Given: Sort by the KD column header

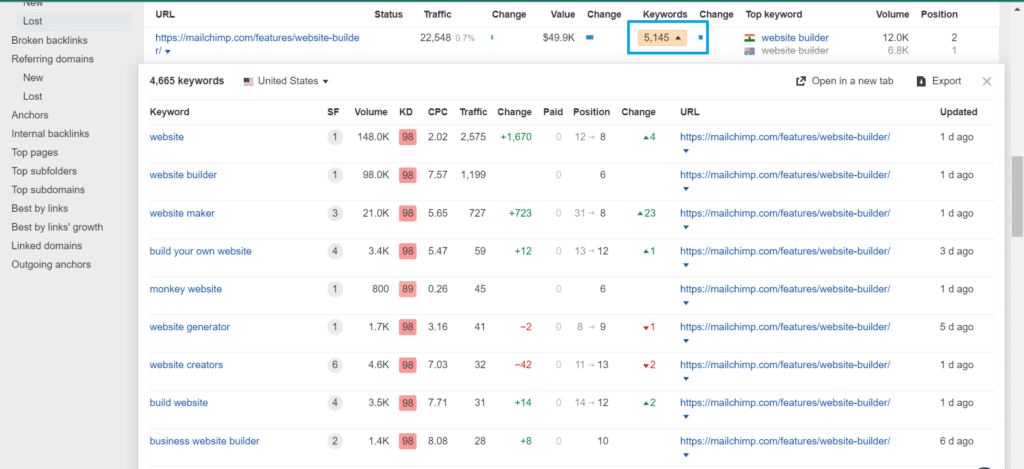Looking at the screenshot, I should pyautogui.click(x=406, y=112).
